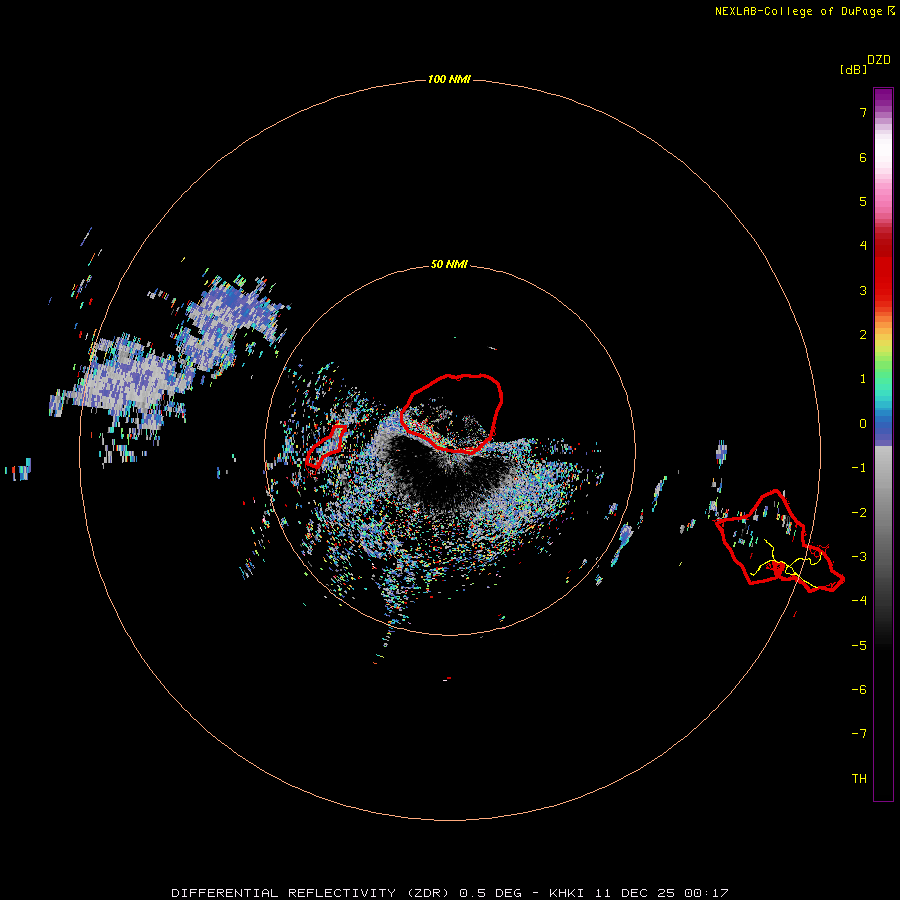Click the 4 value on color scale
900x900 pixels.
(x=863, y=246)
